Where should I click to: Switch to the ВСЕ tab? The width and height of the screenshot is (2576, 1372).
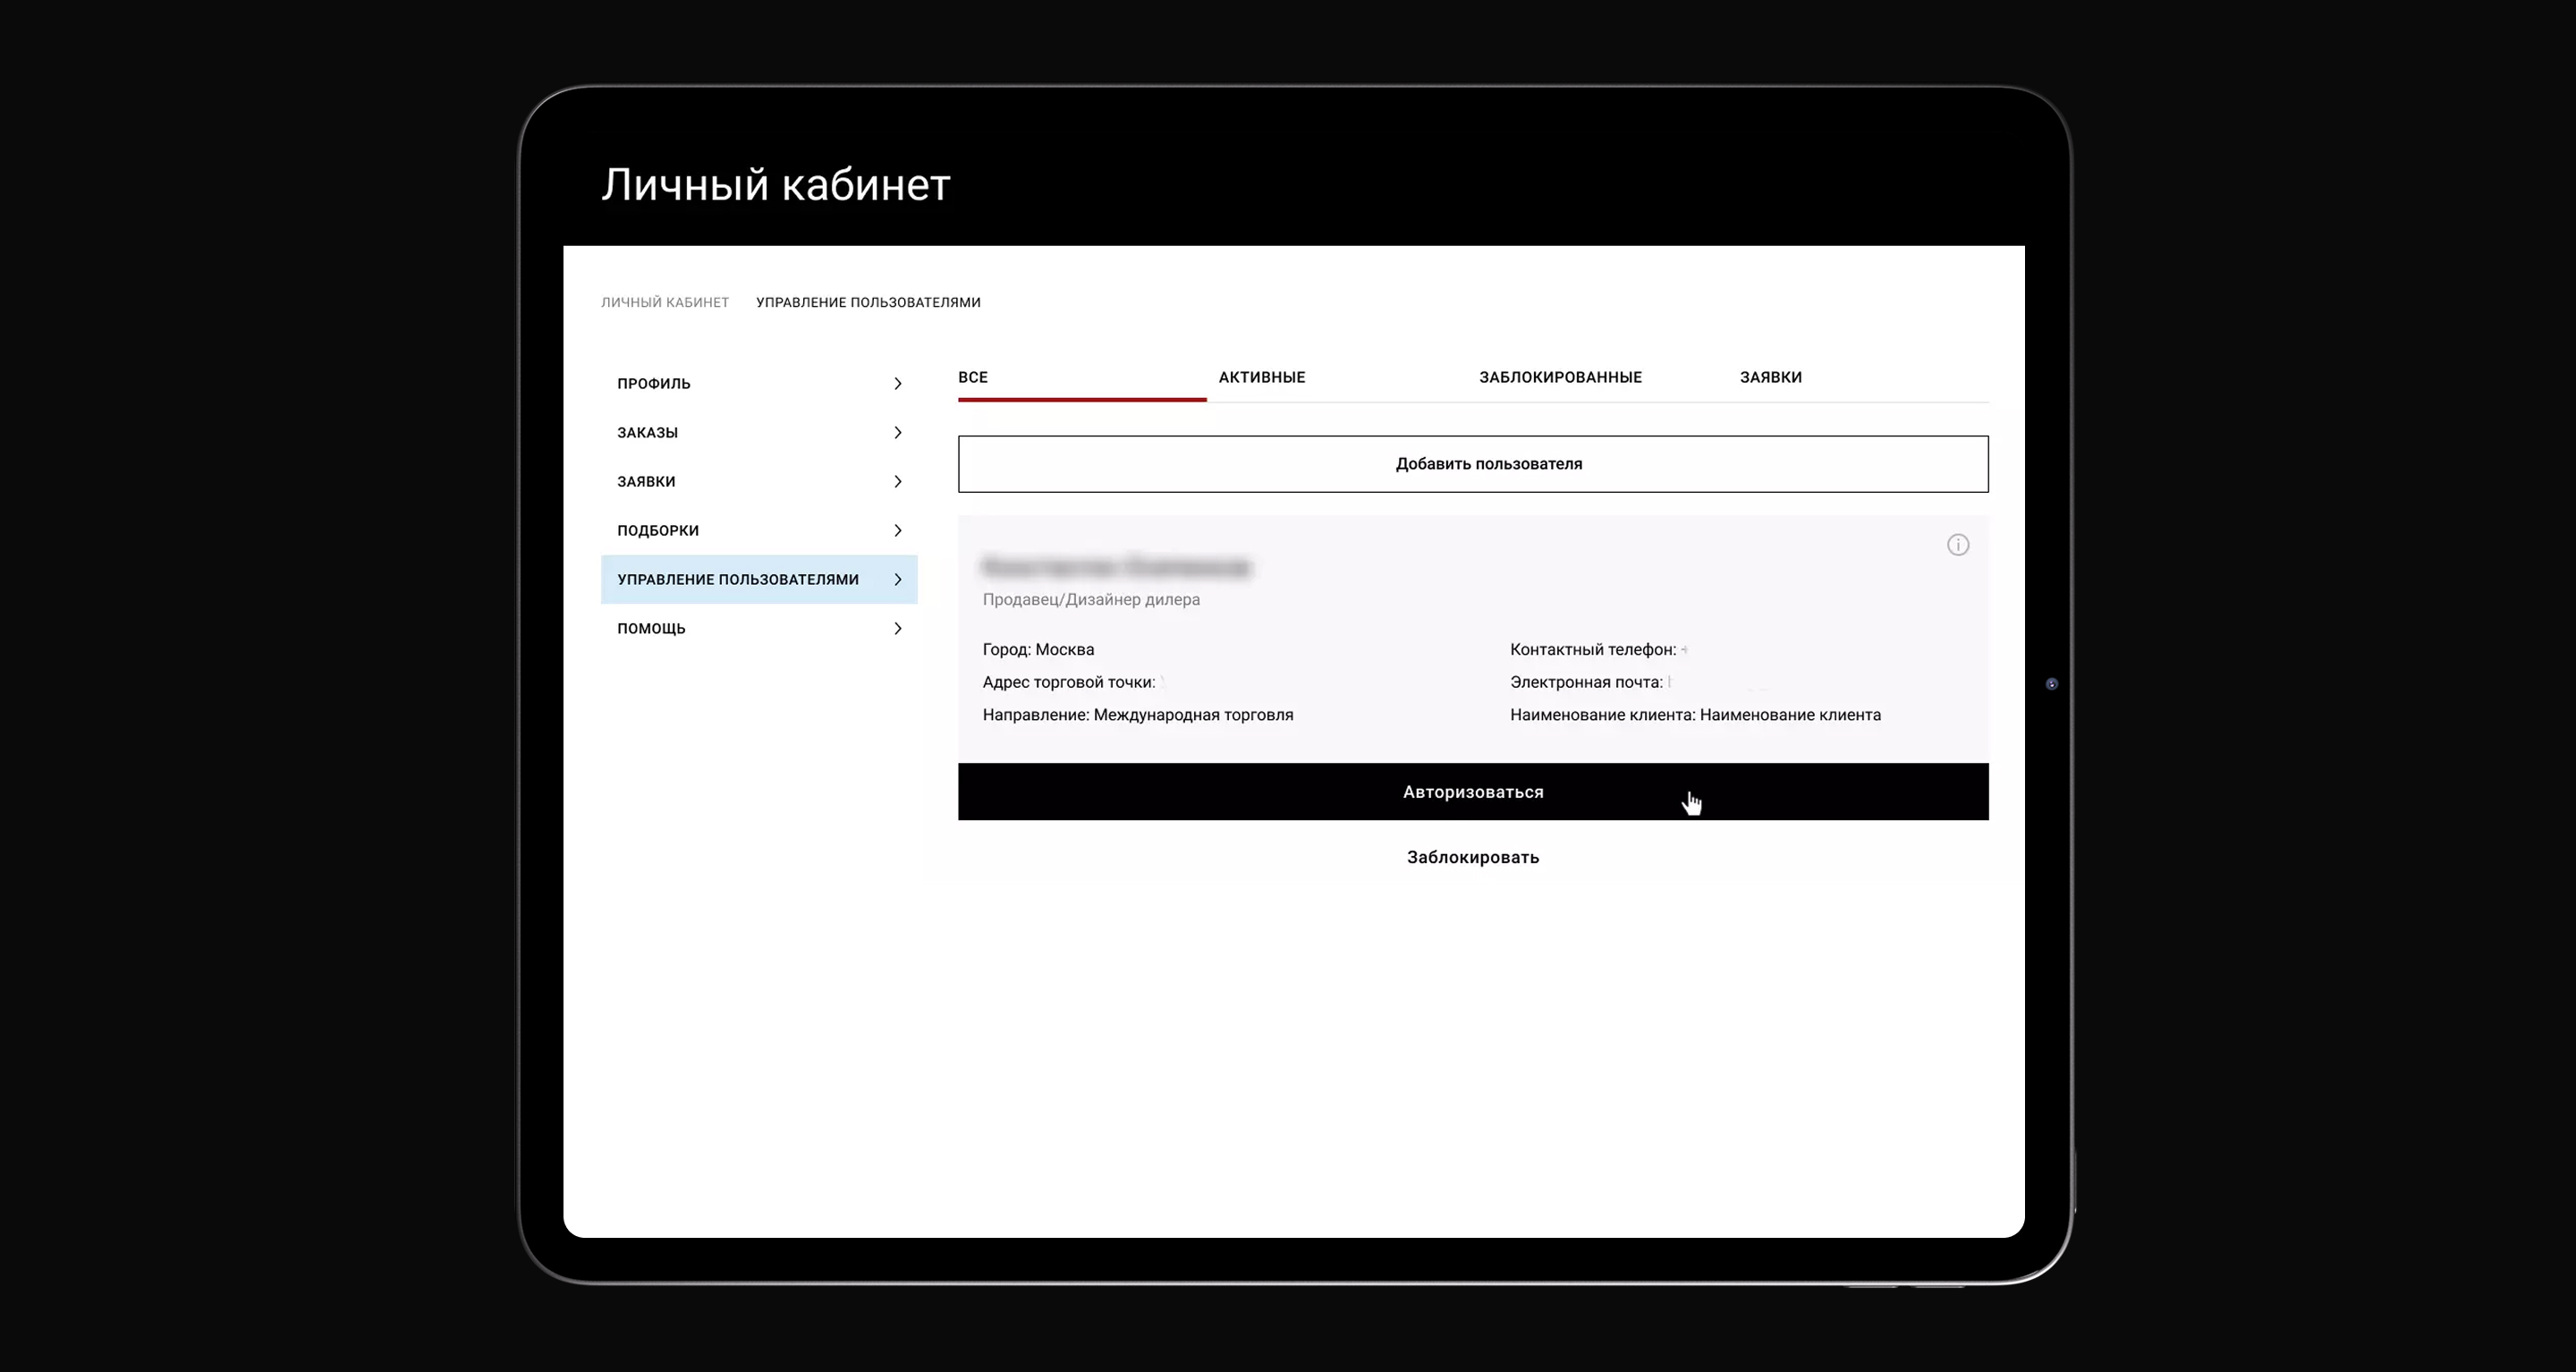[973, 377]
